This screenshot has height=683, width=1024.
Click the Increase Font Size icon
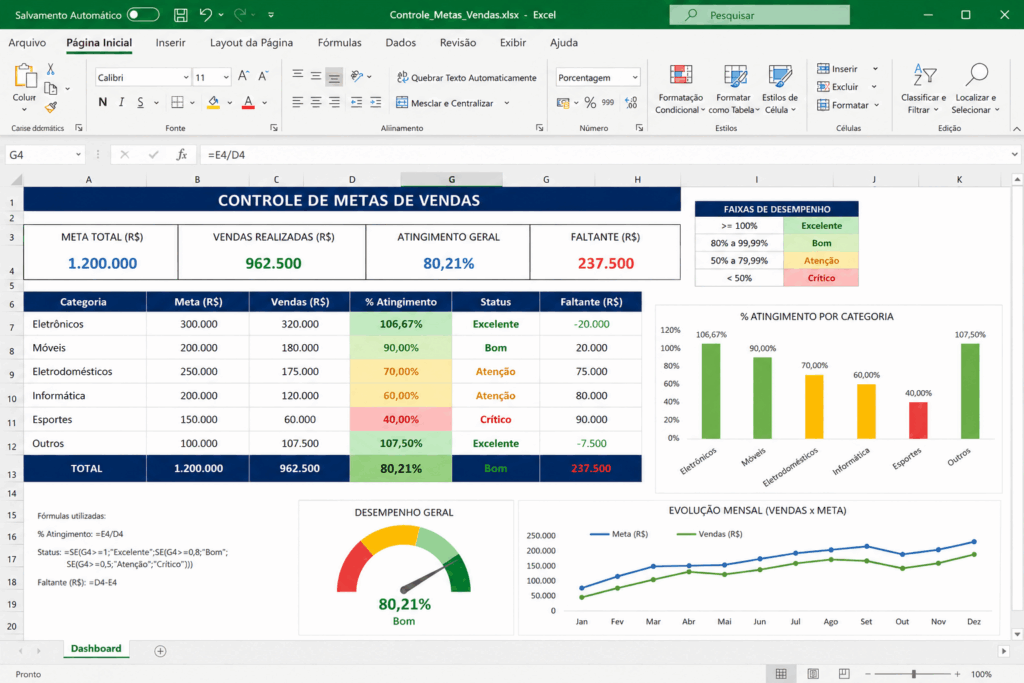tap(243, 76)
